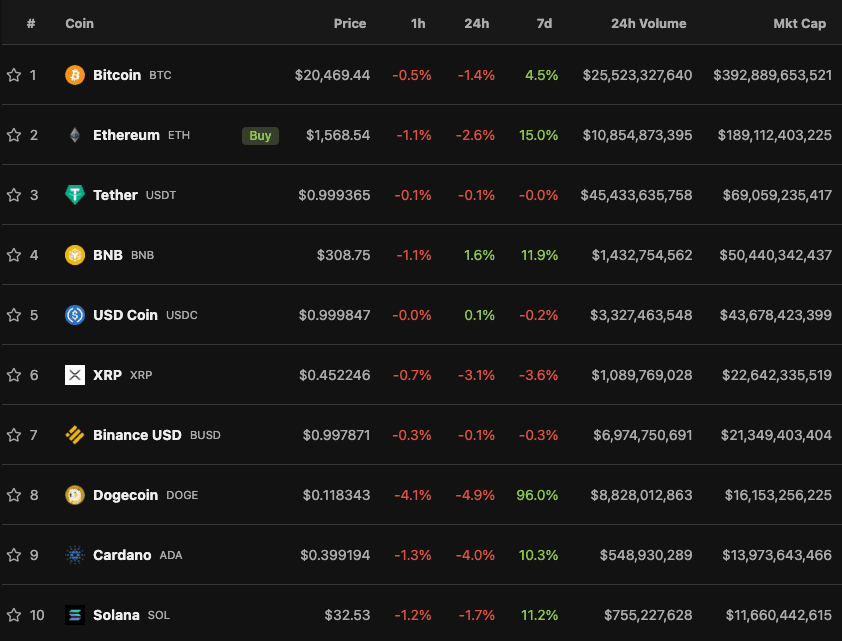Screen dimensions: 842x641
Task: Click the Cardano dotted logo icon
Action: pos(75,555)
